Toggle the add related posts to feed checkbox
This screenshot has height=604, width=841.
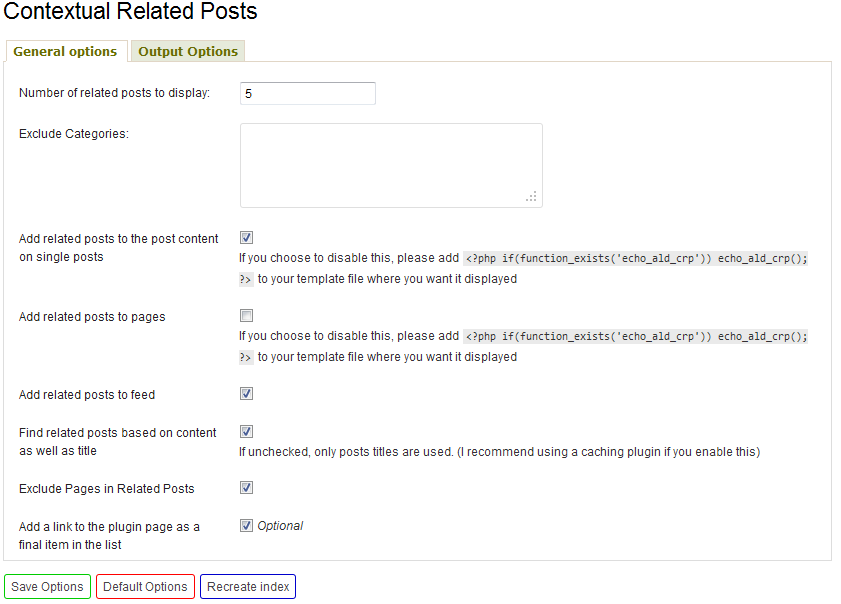pos(246,394)
